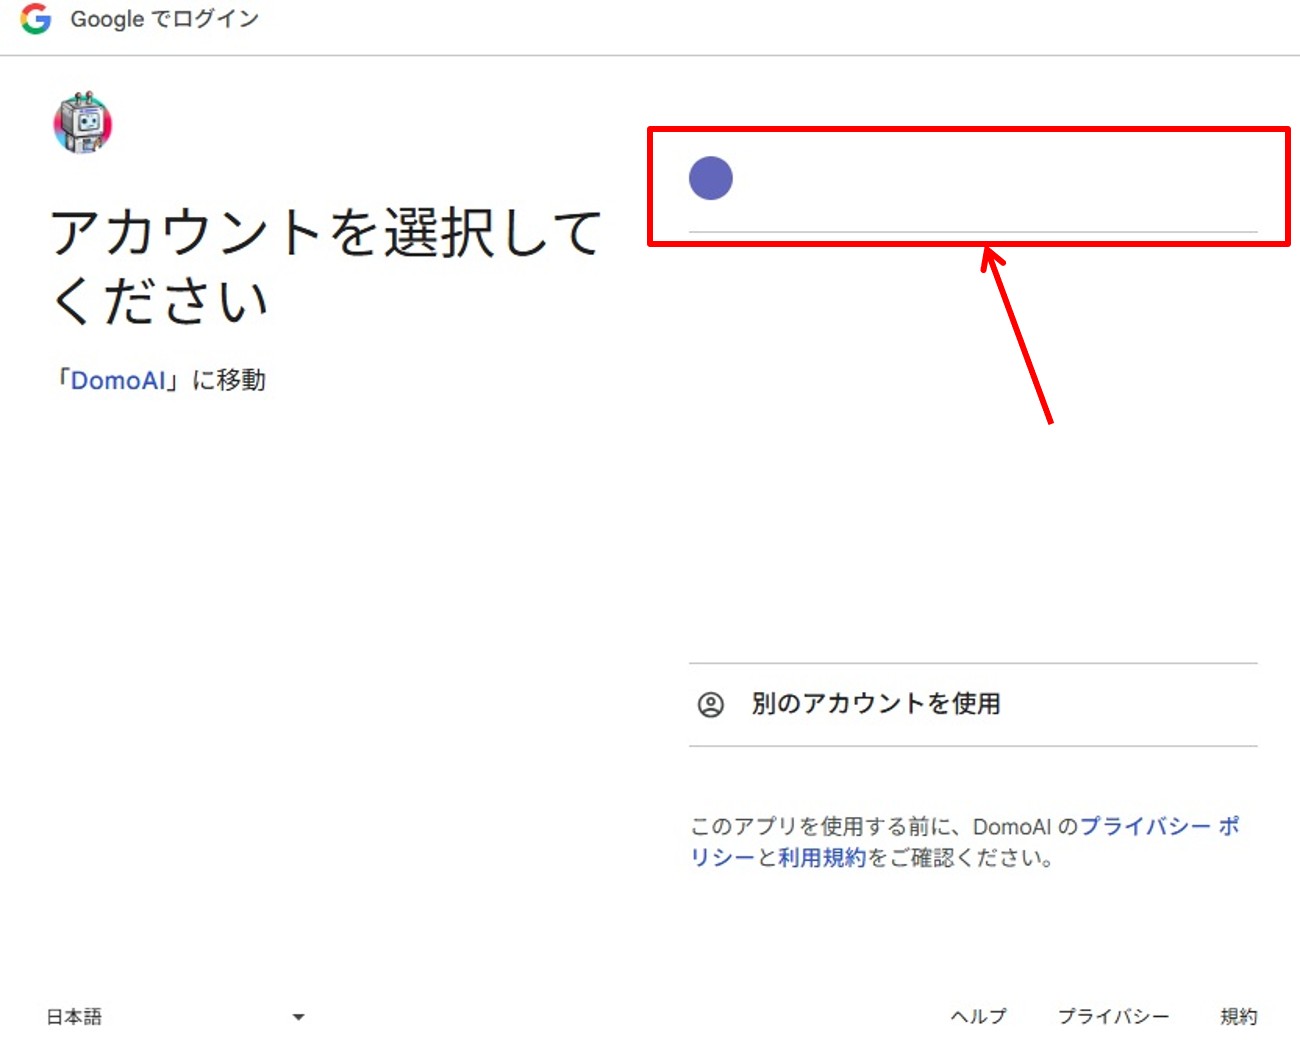This screenshot has height=1061, width=1300.
Task: Open the blue DomoAI link
Action: (x=118, y=381)
